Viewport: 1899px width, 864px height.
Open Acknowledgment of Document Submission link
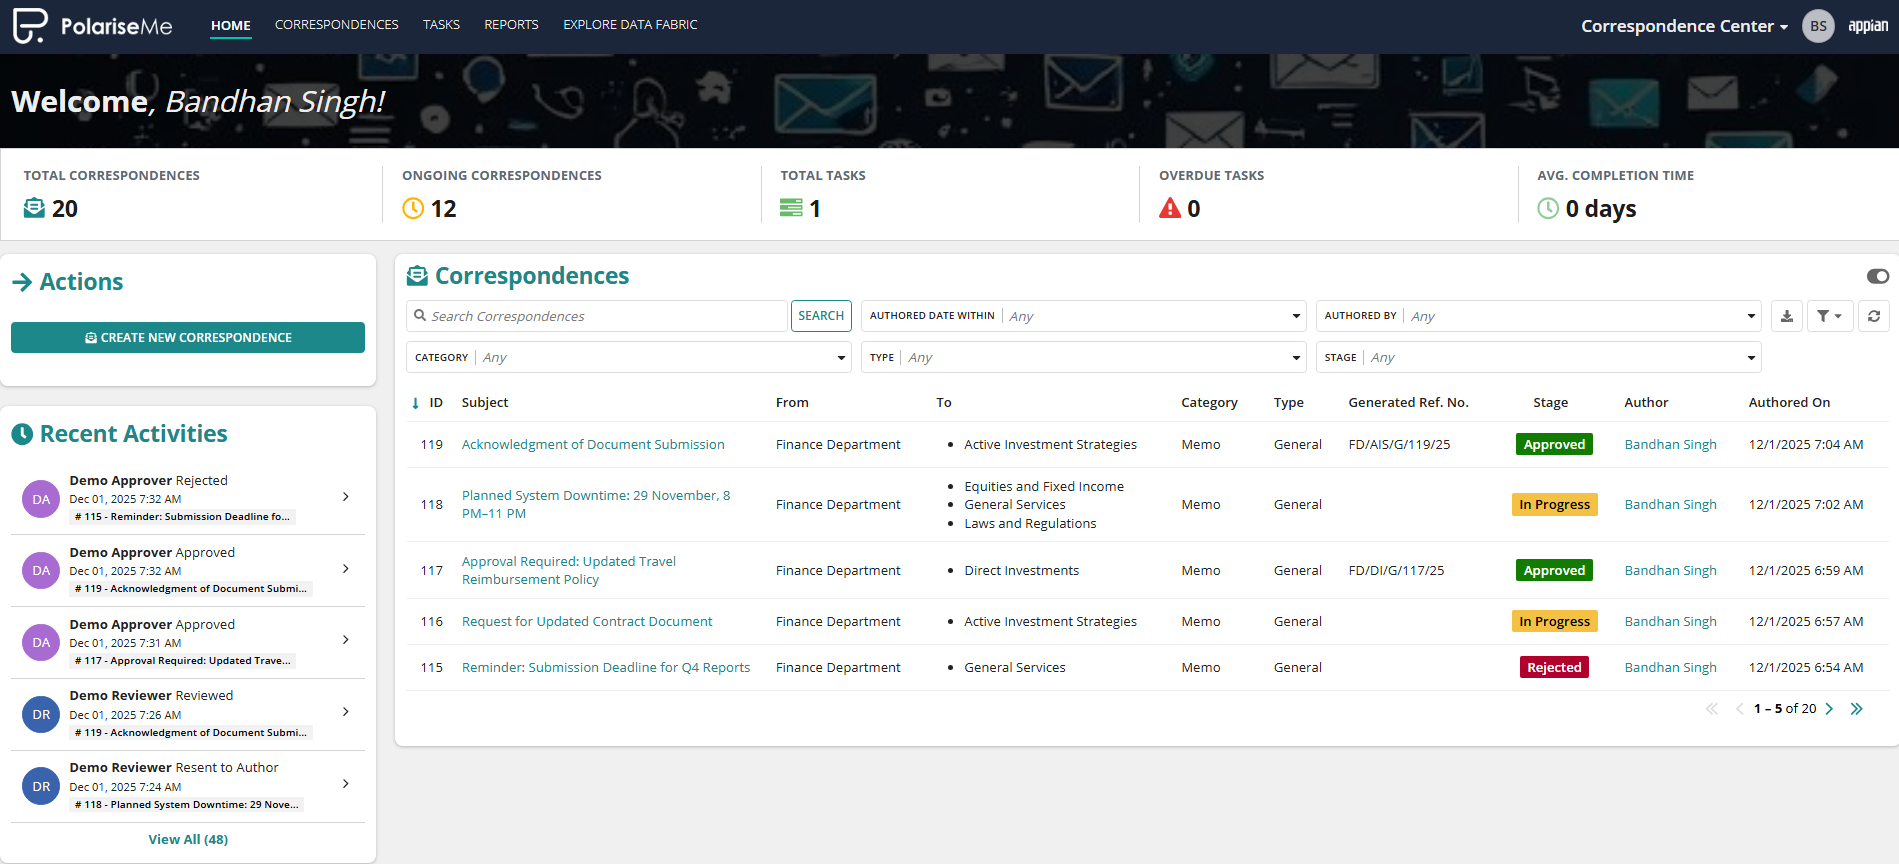(593, 445)
